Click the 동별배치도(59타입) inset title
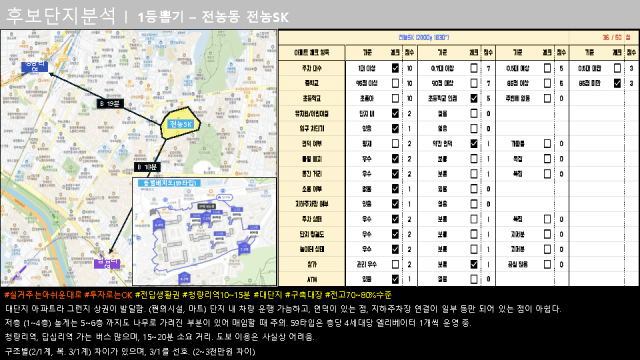640x360 pixels. pyautogui.click(x=170, y=183)
